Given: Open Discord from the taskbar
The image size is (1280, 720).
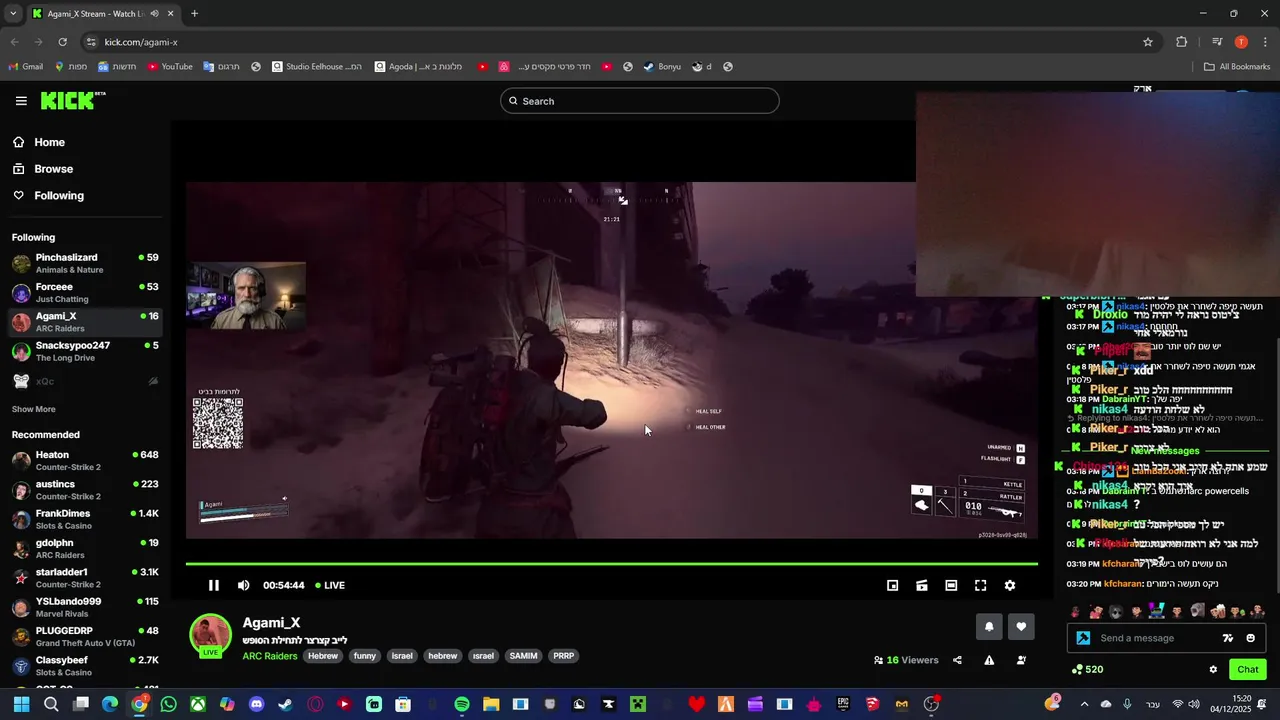Looking at the screenshot, I should [256, 705].
